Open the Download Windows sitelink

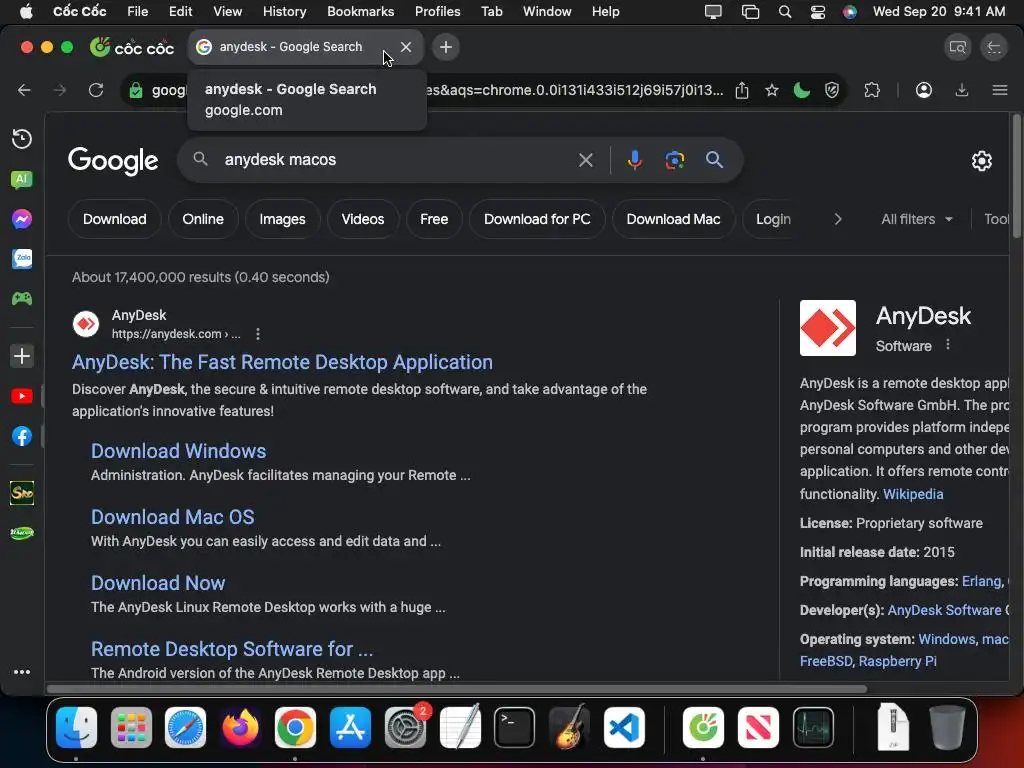(178, 451)
